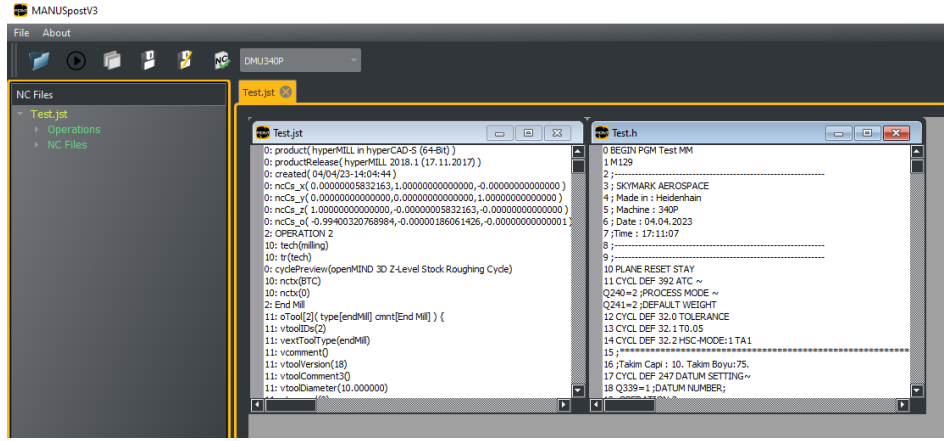Click the save disk toolbar icon

tap(148, 60)
